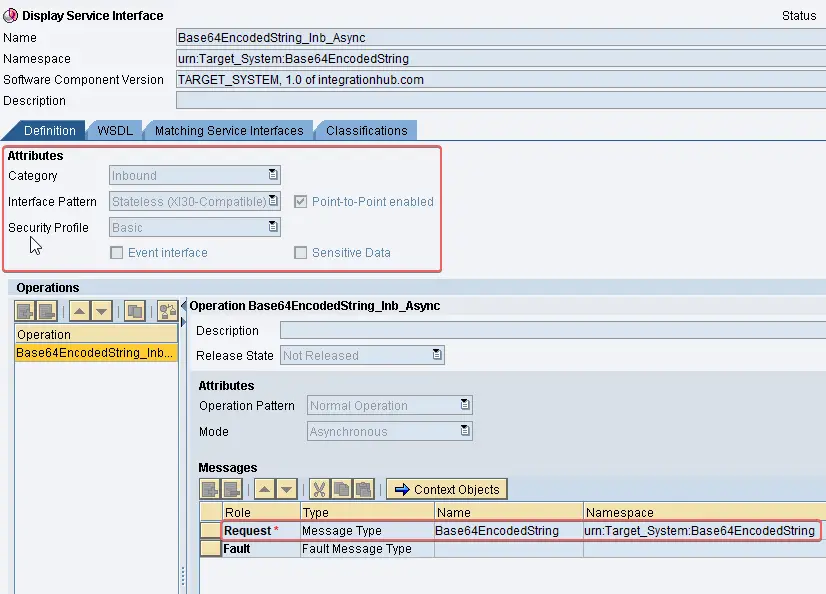Click the insert operation icon in Operations toolbar
The width and height of the screenshot is (826, 594).
coord(25,311)
